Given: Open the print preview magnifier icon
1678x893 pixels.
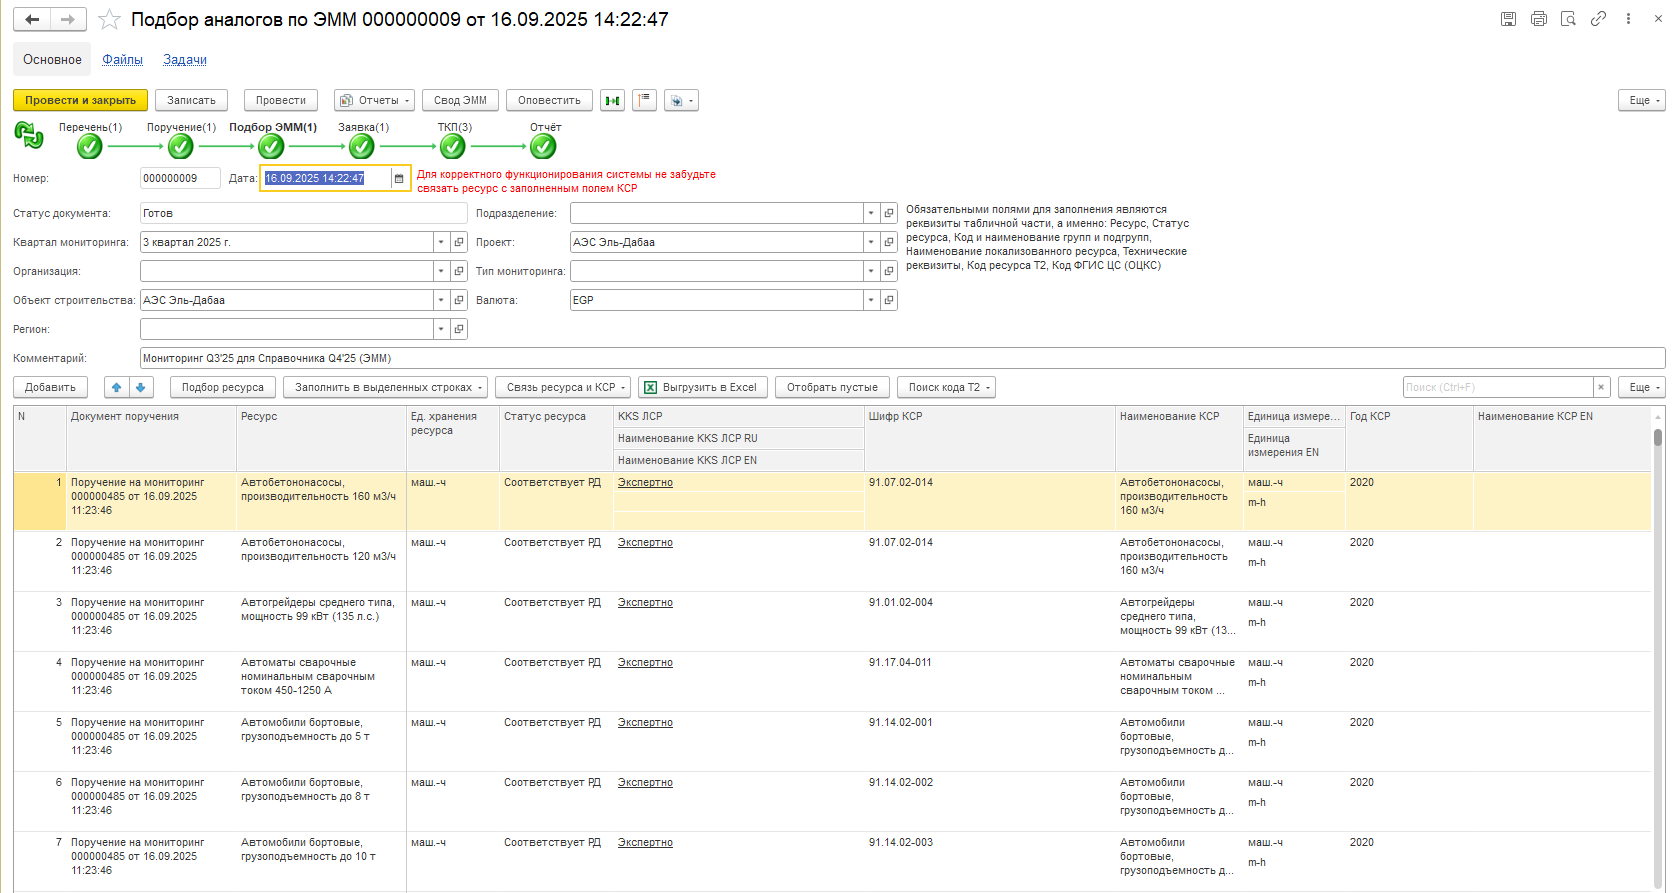Looking at the screenshot, I should (x=1568, y=19).
